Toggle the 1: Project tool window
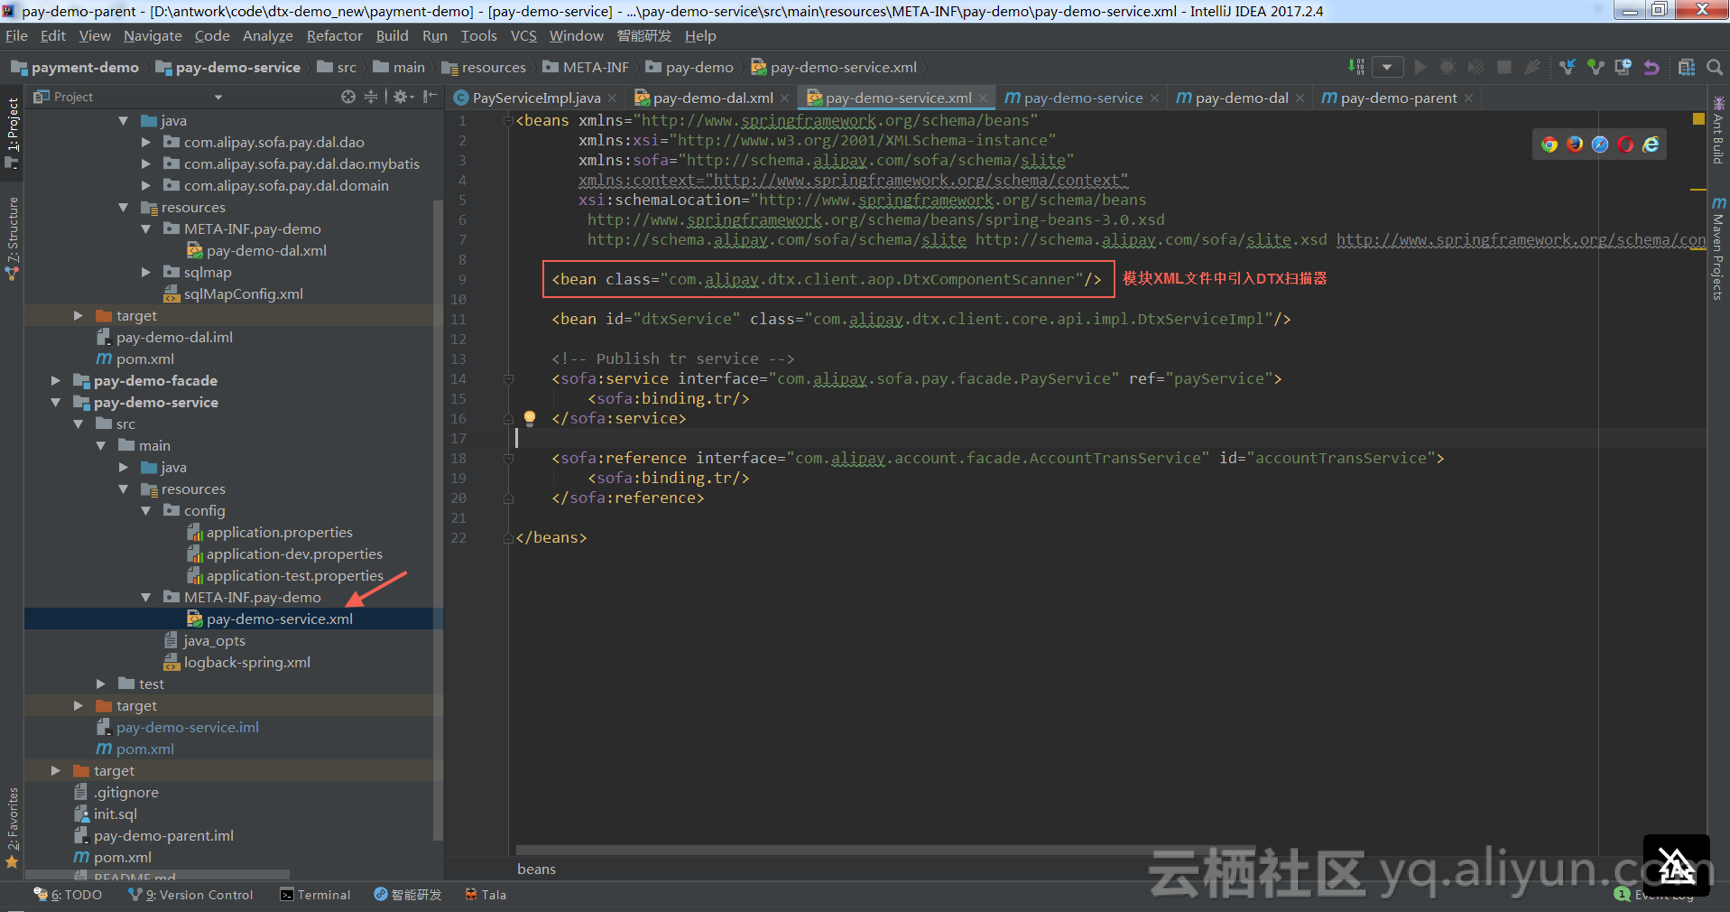The height and width of the screenshot is (912, 1730). [12, 133]
